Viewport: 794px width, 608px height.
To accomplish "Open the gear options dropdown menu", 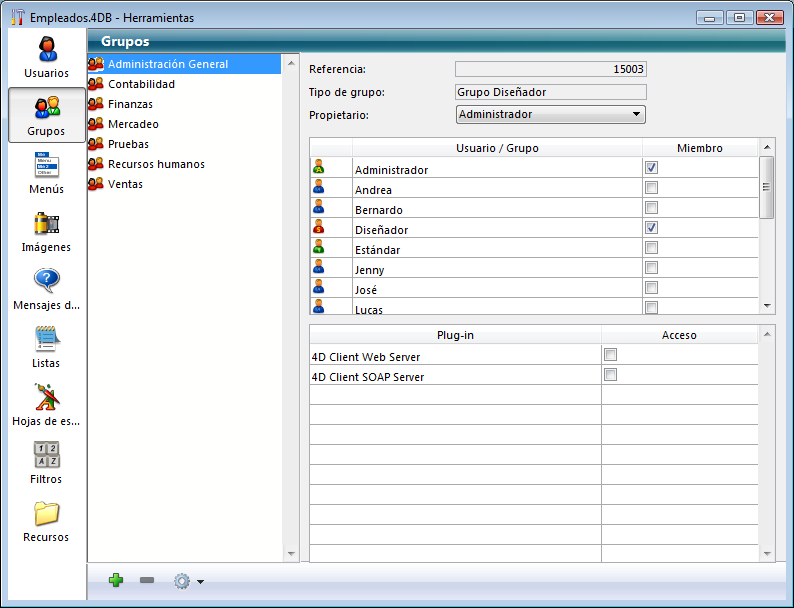I will click(188, 581).
